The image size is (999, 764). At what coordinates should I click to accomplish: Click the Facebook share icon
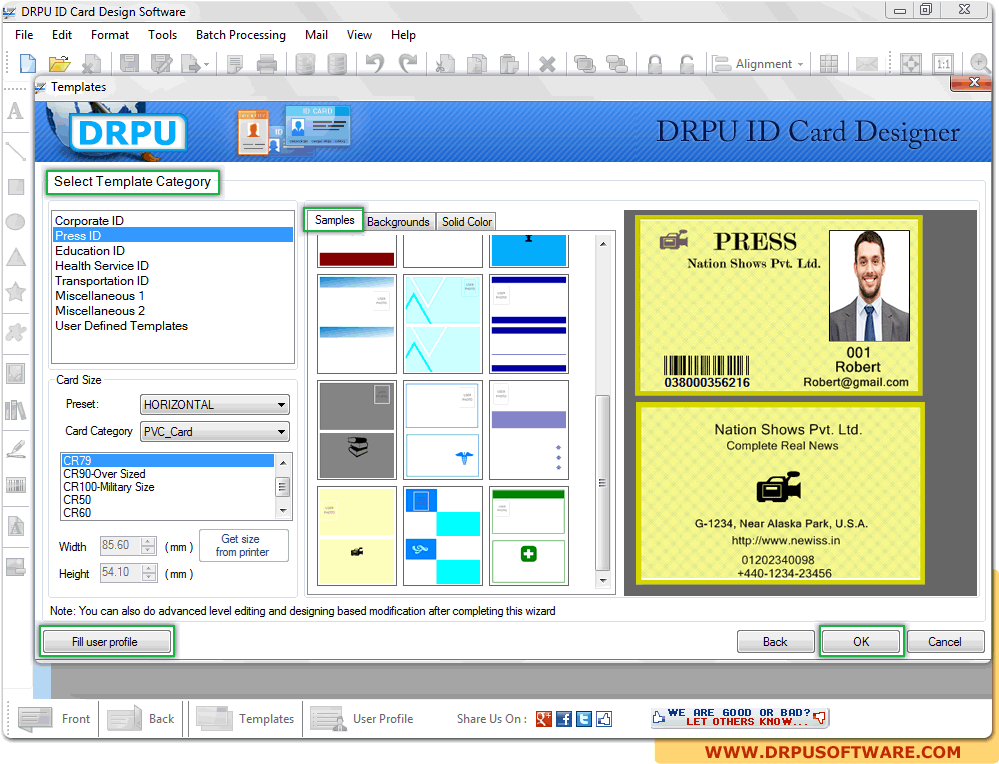564,719
